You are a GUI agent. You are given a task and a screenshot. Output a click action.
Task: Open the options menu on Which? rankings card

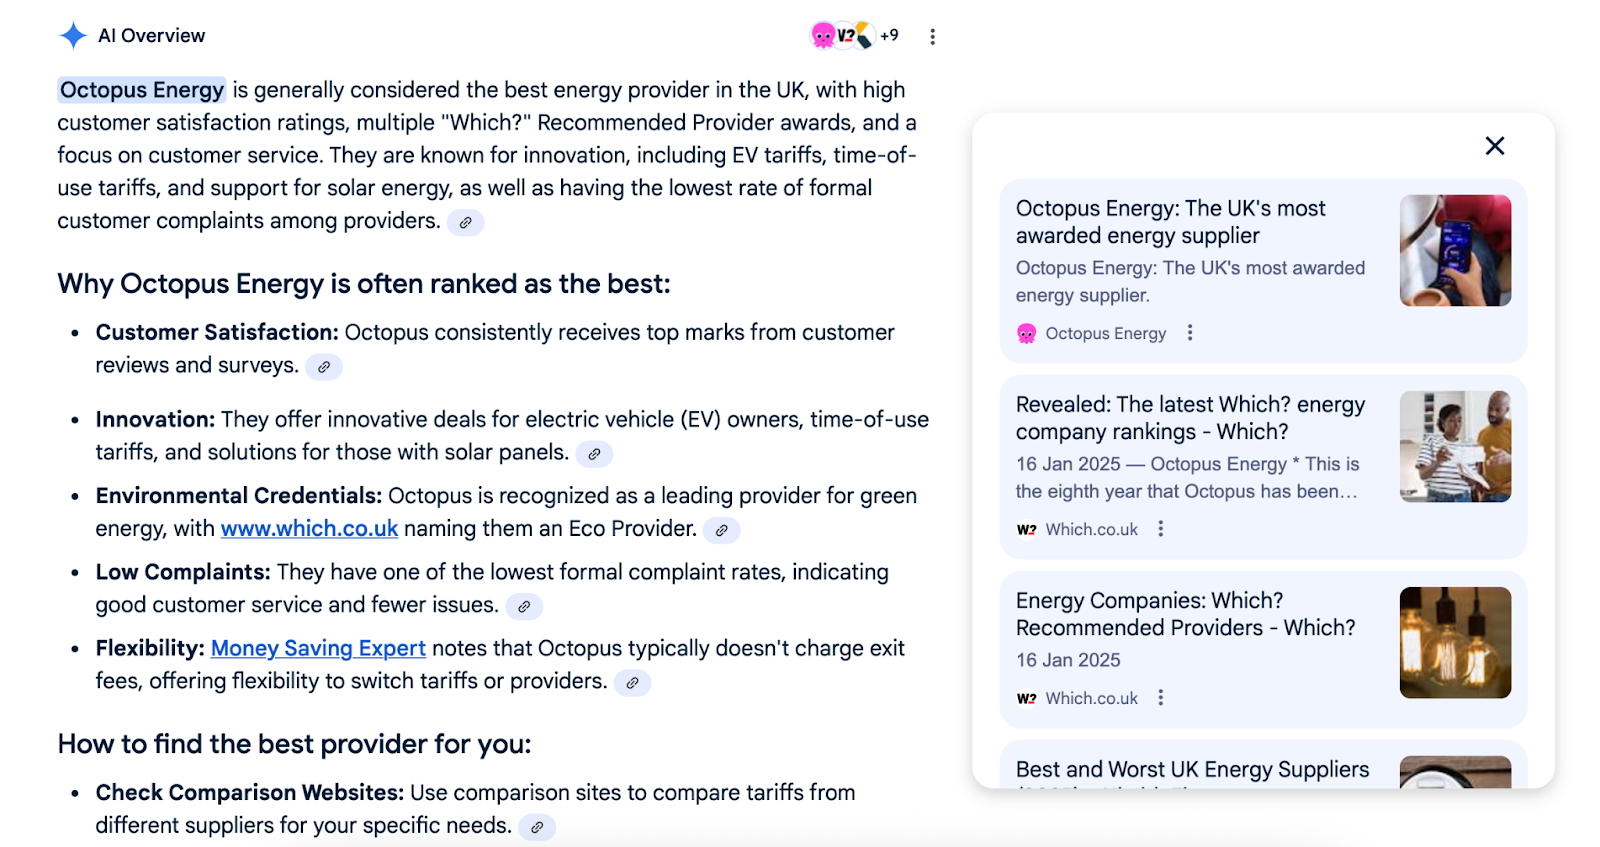[x=1160, y=529]
